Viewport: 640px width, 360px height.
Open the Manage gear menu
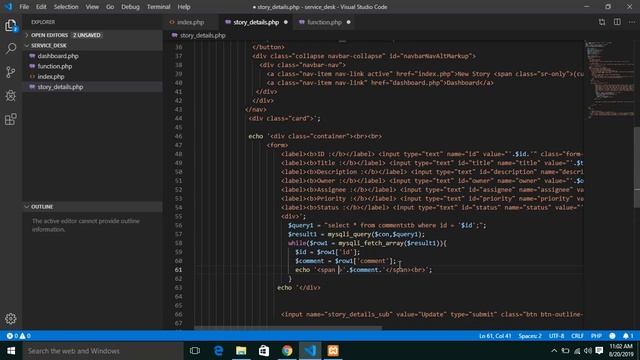(11, 318)
